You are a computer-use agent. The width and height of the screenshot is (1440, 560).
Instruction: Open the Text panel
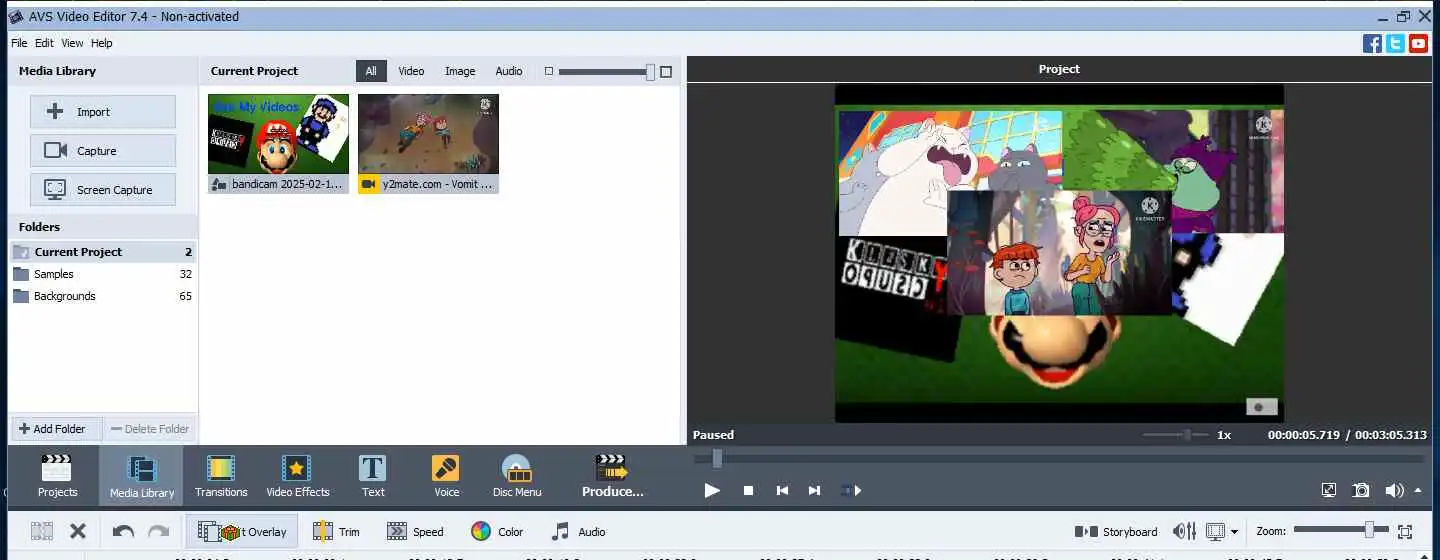(x=373, y=475)
